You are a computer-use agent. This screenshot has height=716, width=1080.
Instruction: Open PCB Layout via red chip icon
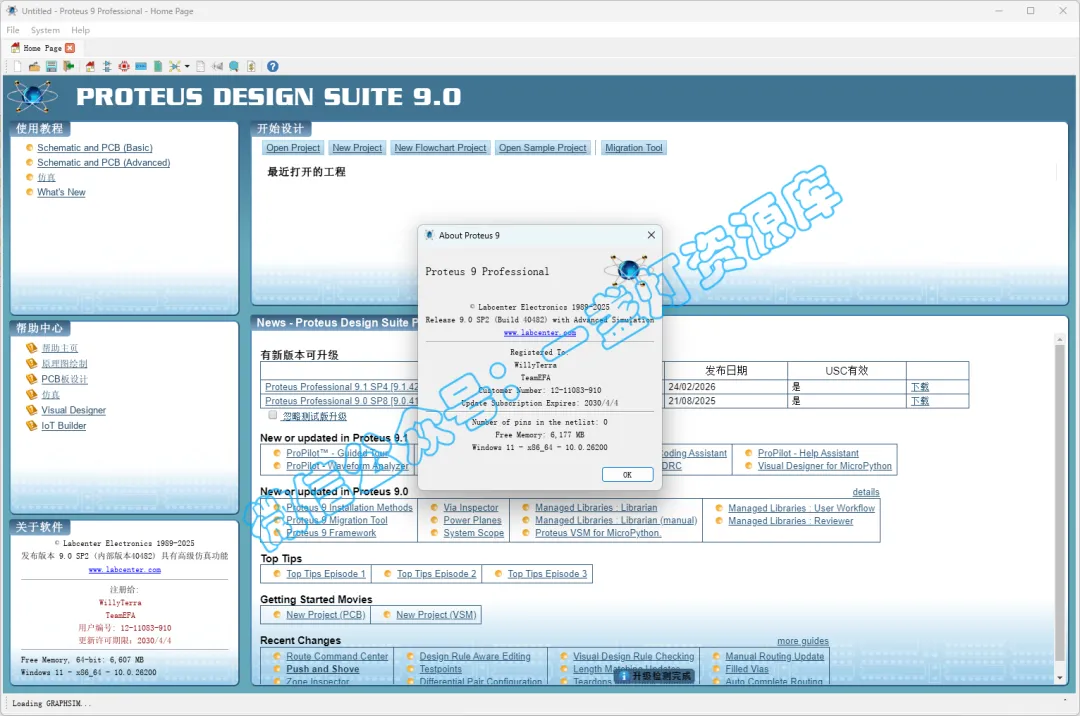point(124,67)
